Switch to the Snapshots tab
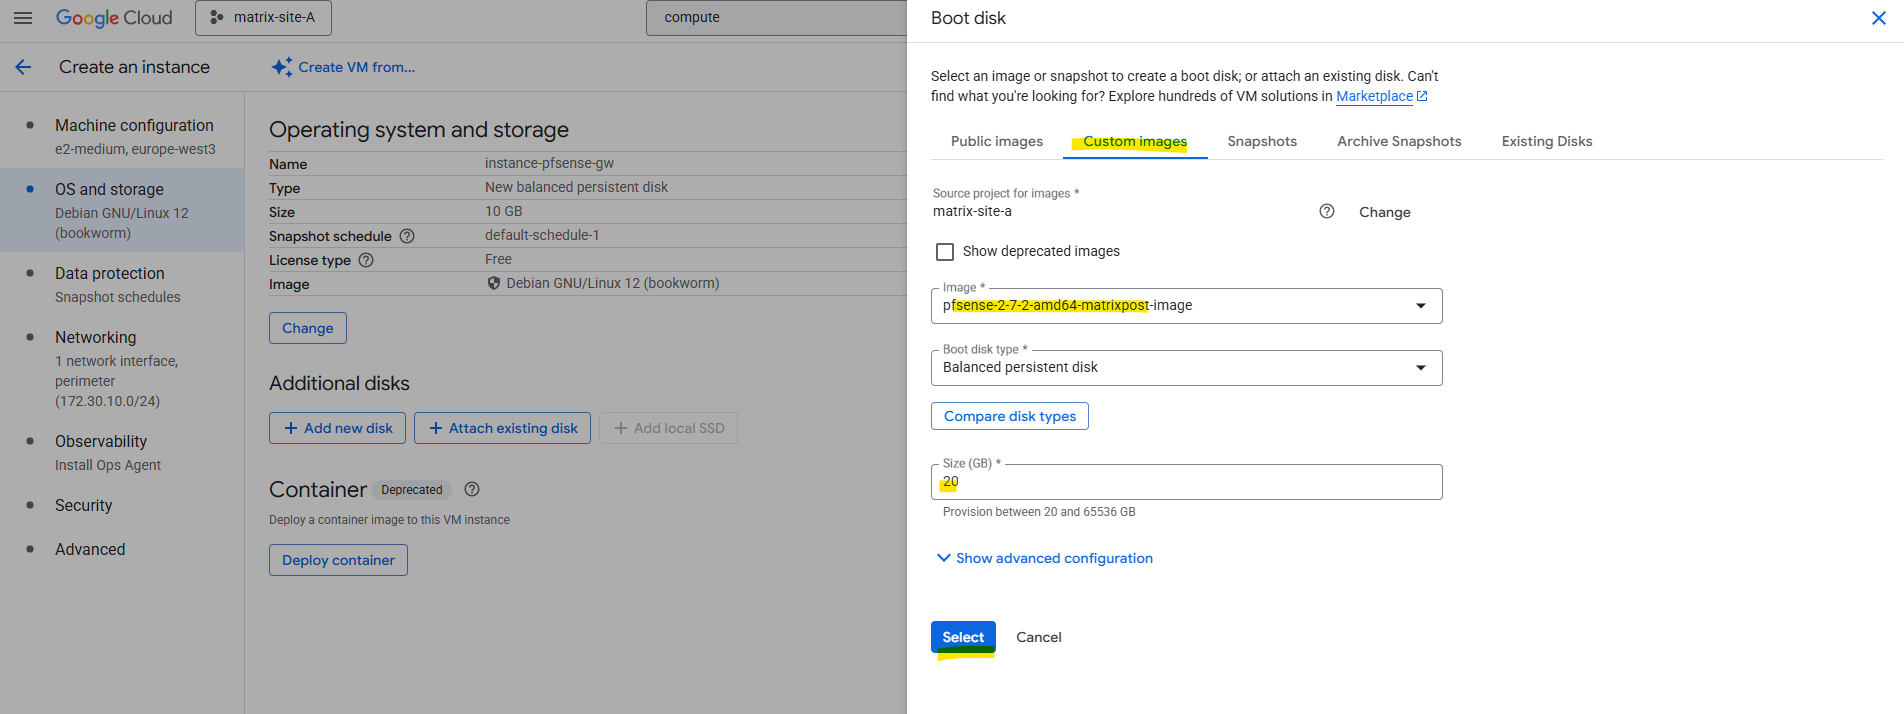 (x=1261, y=141)
